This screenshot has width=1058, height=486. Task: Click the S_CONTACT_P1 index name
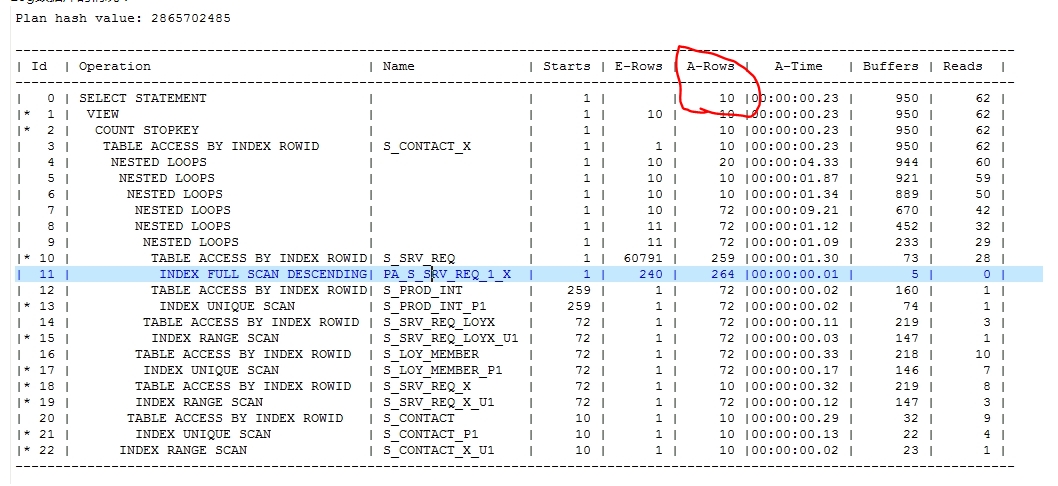point(431,434)
